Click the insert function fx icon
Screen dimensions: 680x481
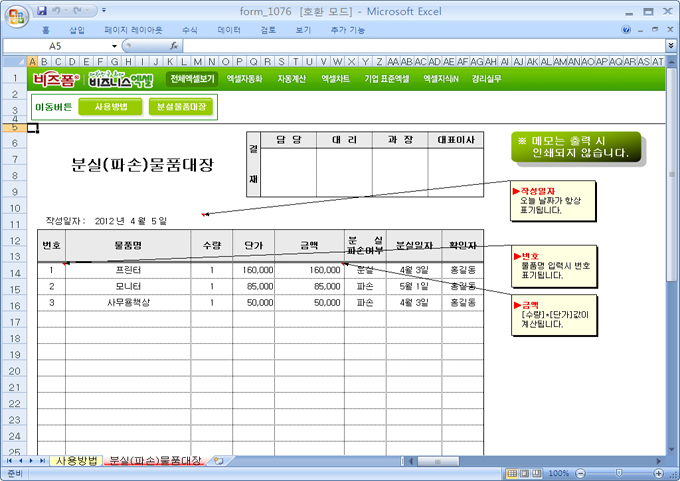[174, 46]
